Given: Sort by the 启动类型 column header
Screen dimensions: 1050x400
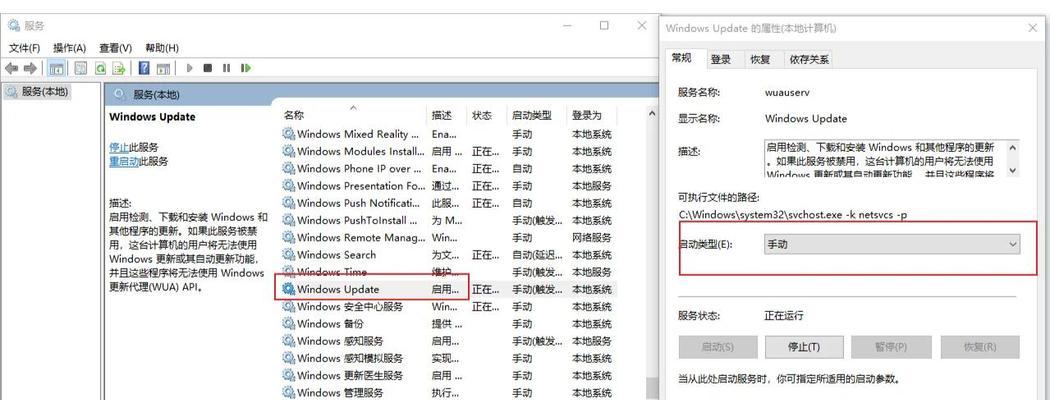Looking at the screenshot, I should 536,115.
